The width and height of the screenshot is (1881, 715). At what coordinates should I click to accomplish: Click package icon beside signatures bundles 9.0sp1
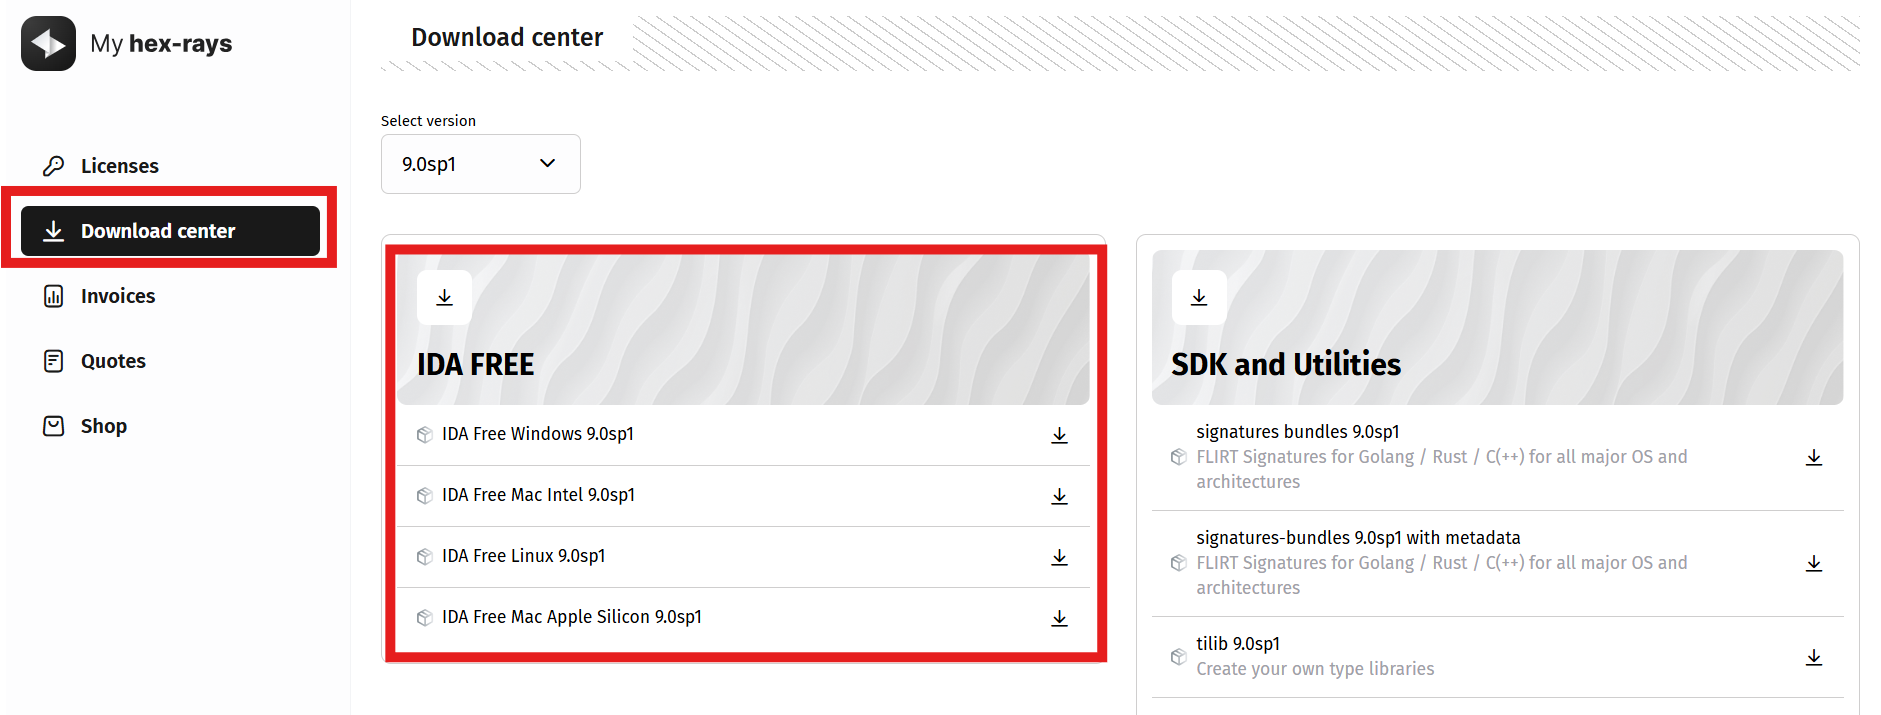pos(1179,457)
